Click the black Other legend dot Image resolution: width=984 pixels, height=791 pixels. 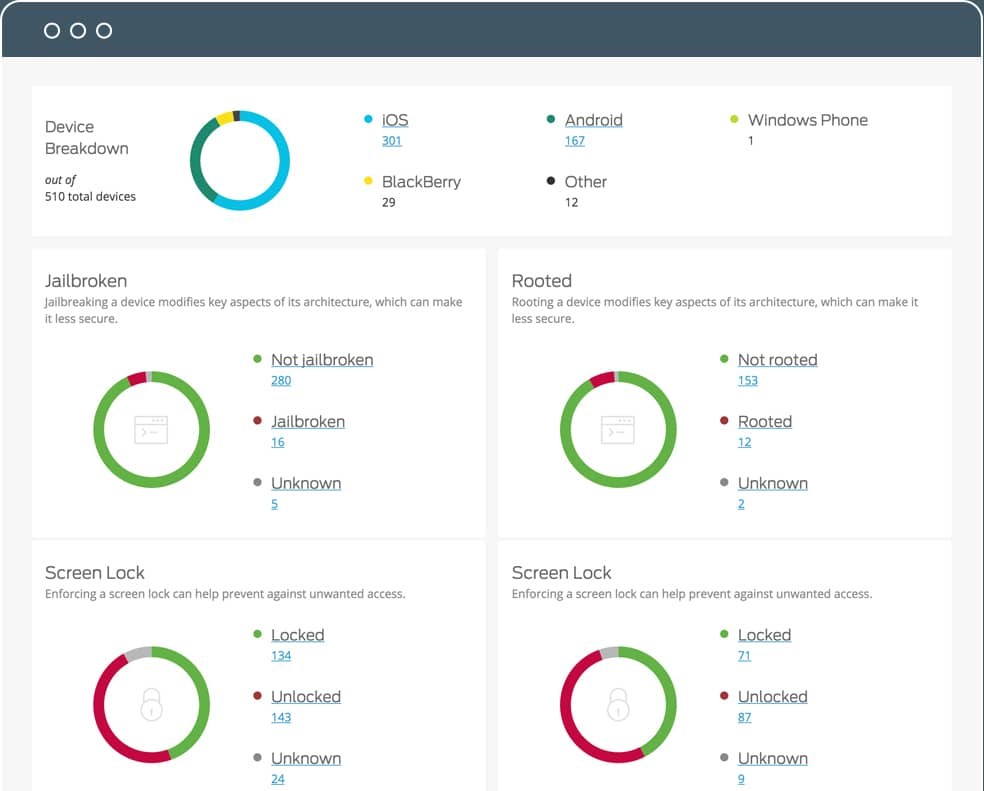click(551, 181)
